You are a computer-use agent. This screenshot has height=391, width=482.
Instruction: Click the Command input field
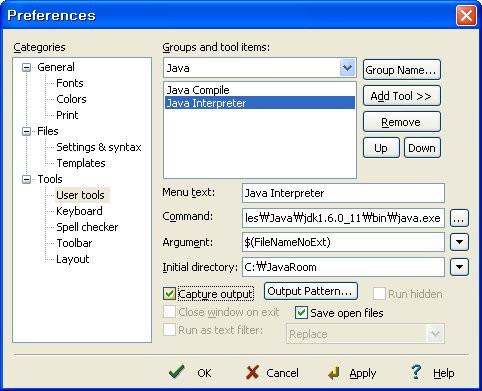click(x=343, y=218)
